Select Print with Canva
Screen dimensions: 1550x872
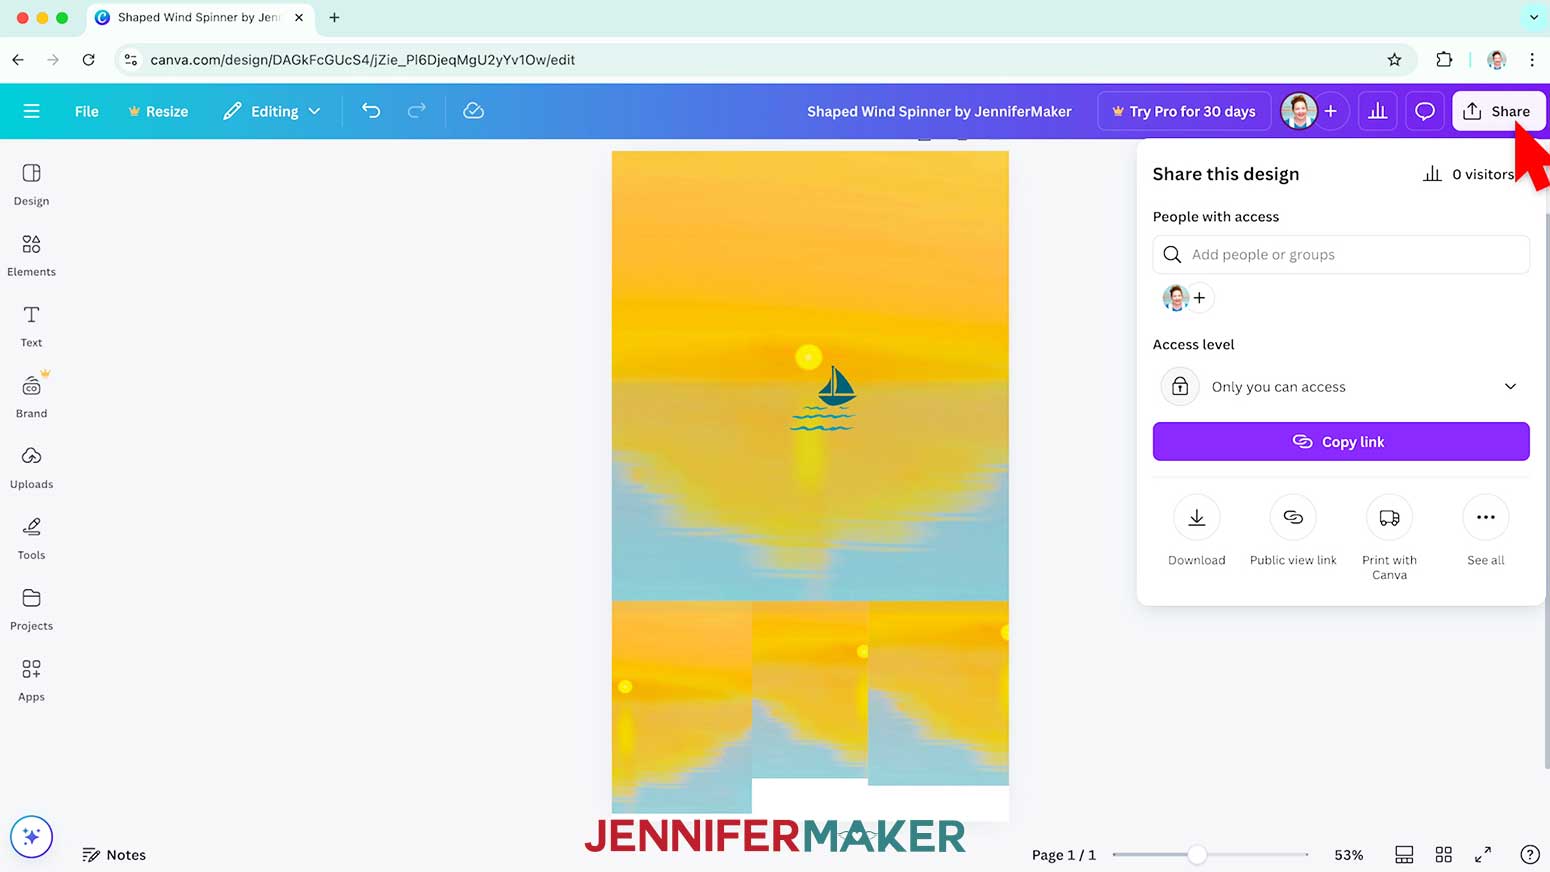[1389, 538]
